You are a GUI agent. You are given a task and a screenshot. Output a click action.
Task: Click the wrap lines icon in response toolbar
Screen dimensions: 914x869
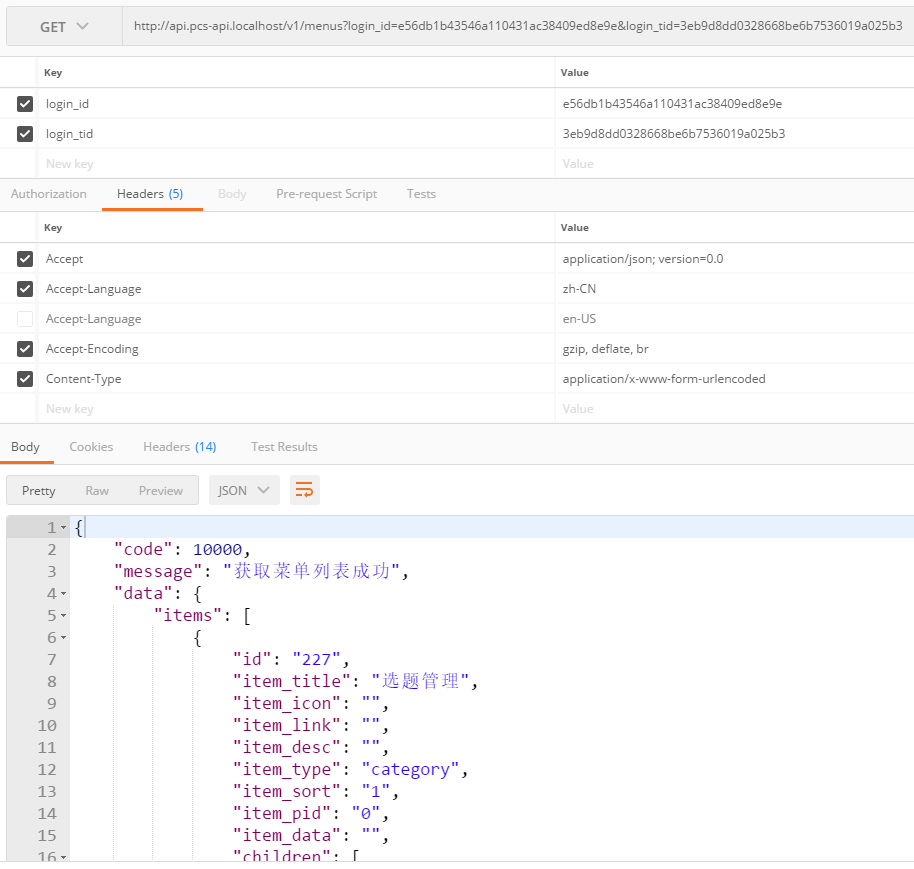[305, 490]
